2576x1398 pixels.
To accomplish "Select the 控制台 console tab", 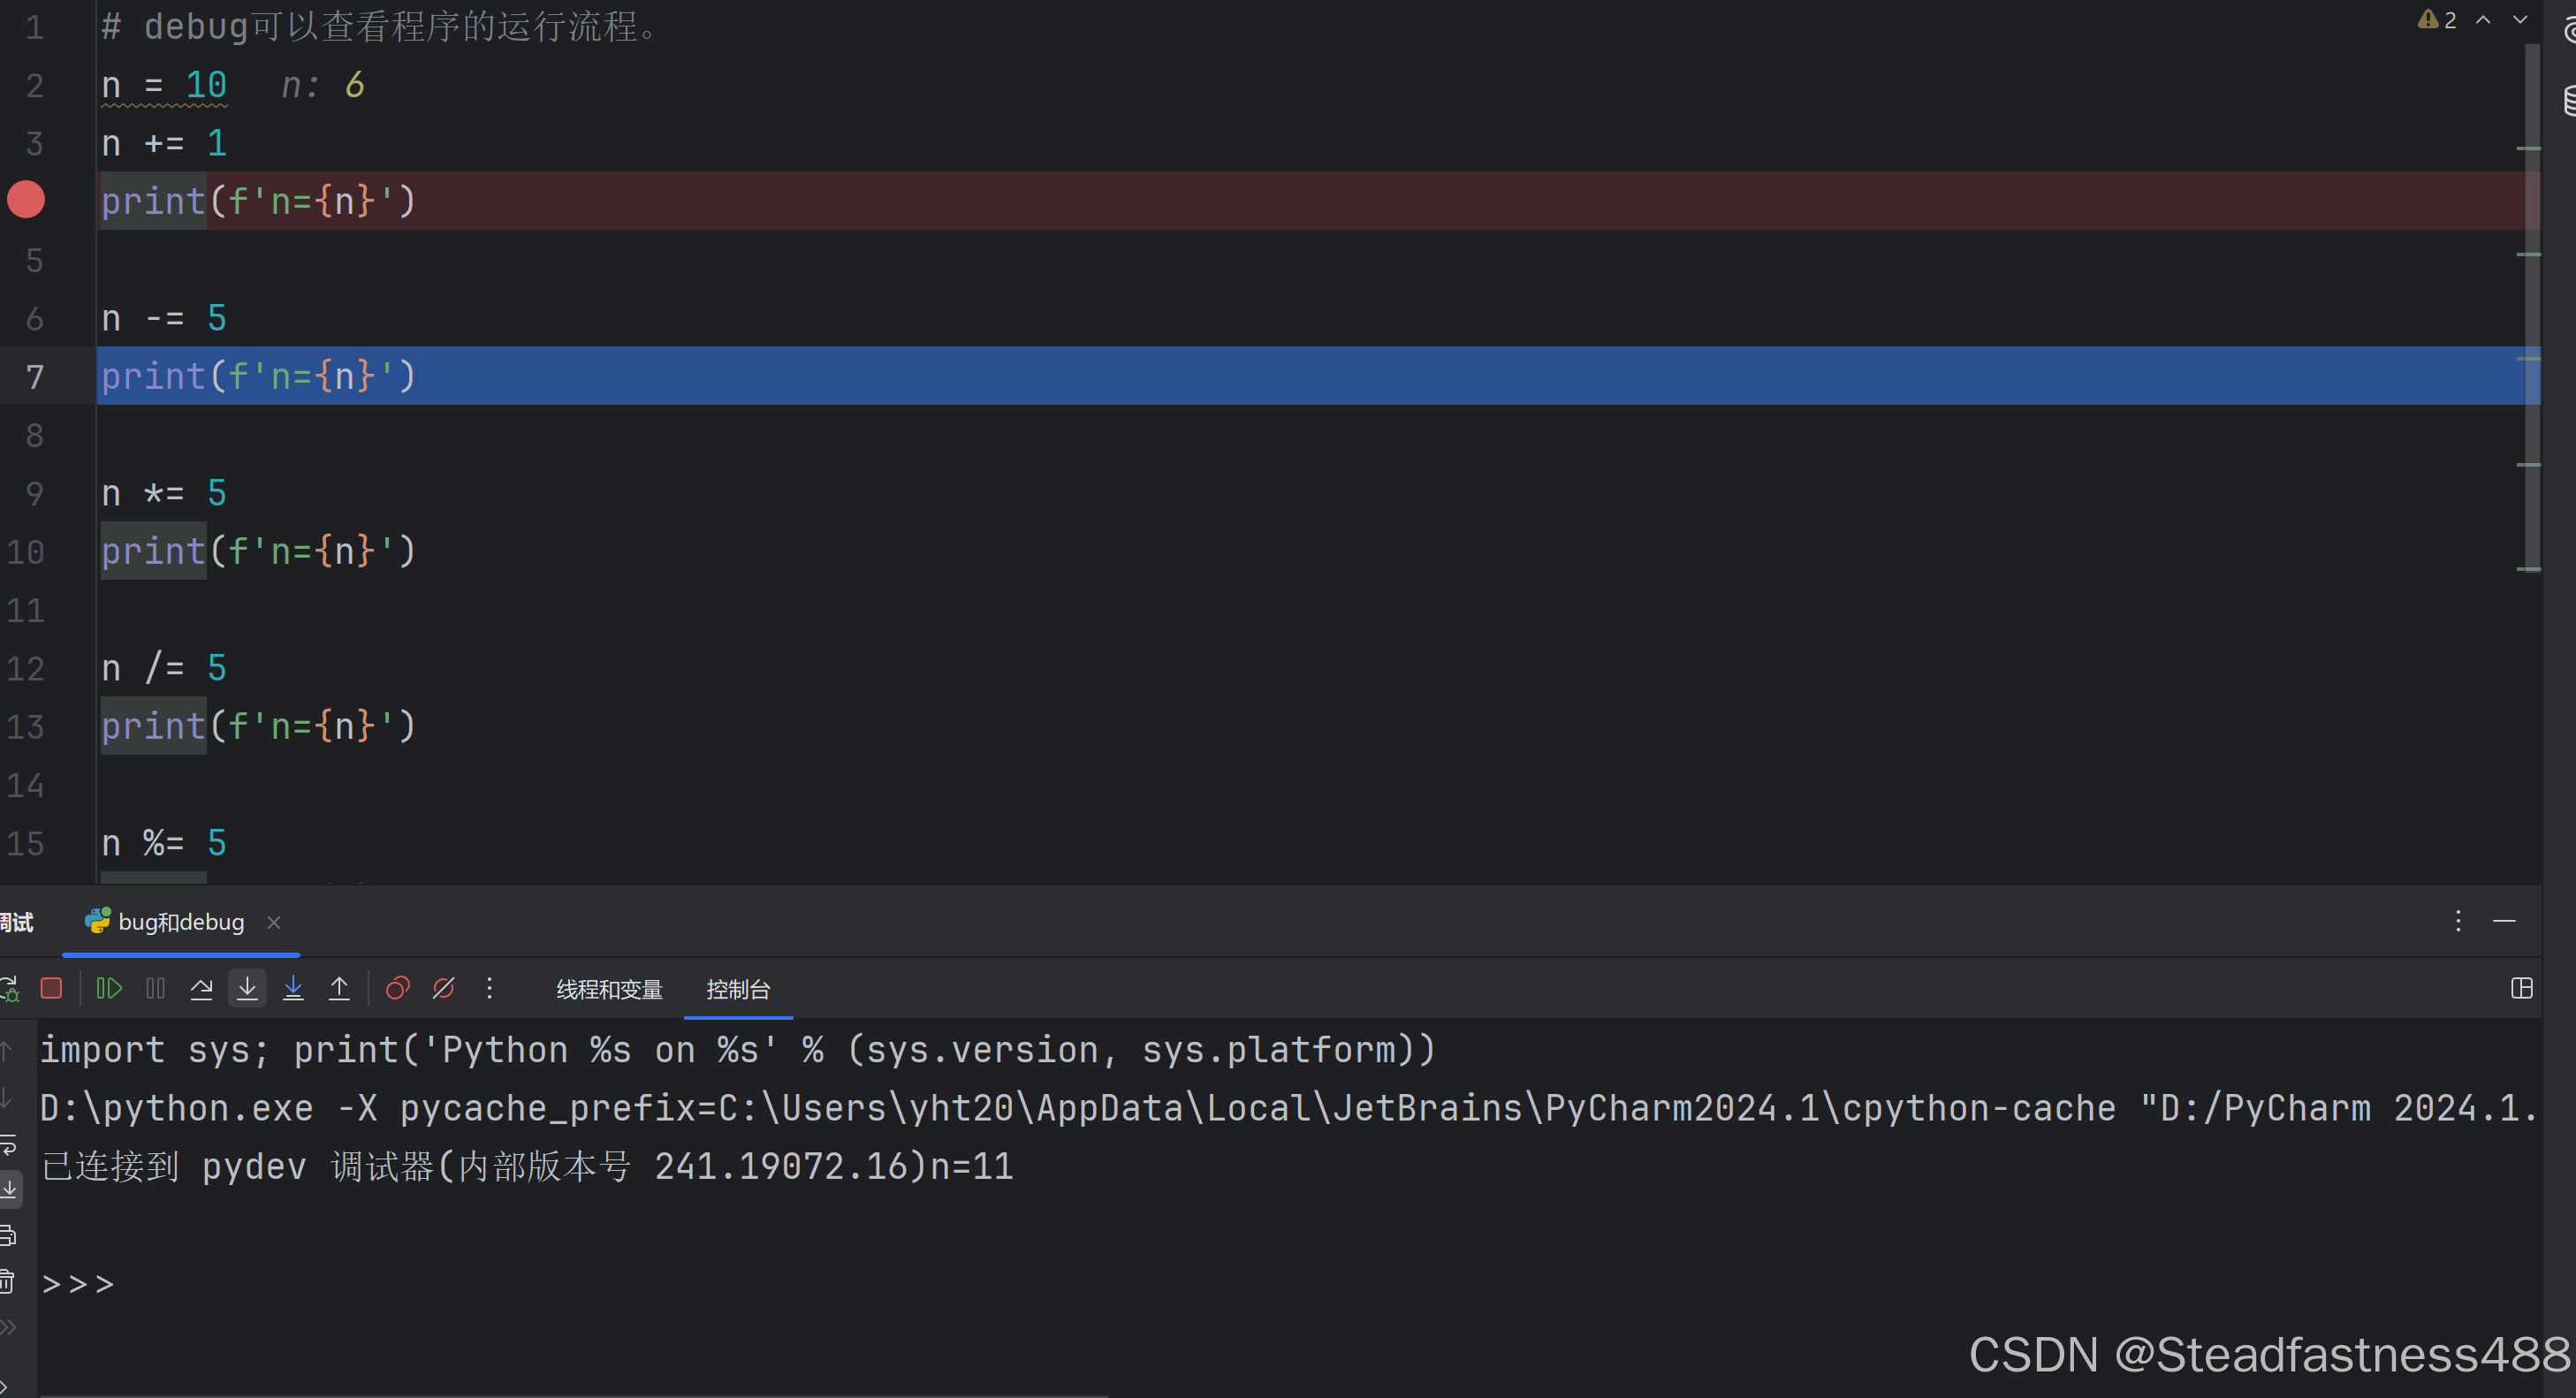I will (738, 990).
